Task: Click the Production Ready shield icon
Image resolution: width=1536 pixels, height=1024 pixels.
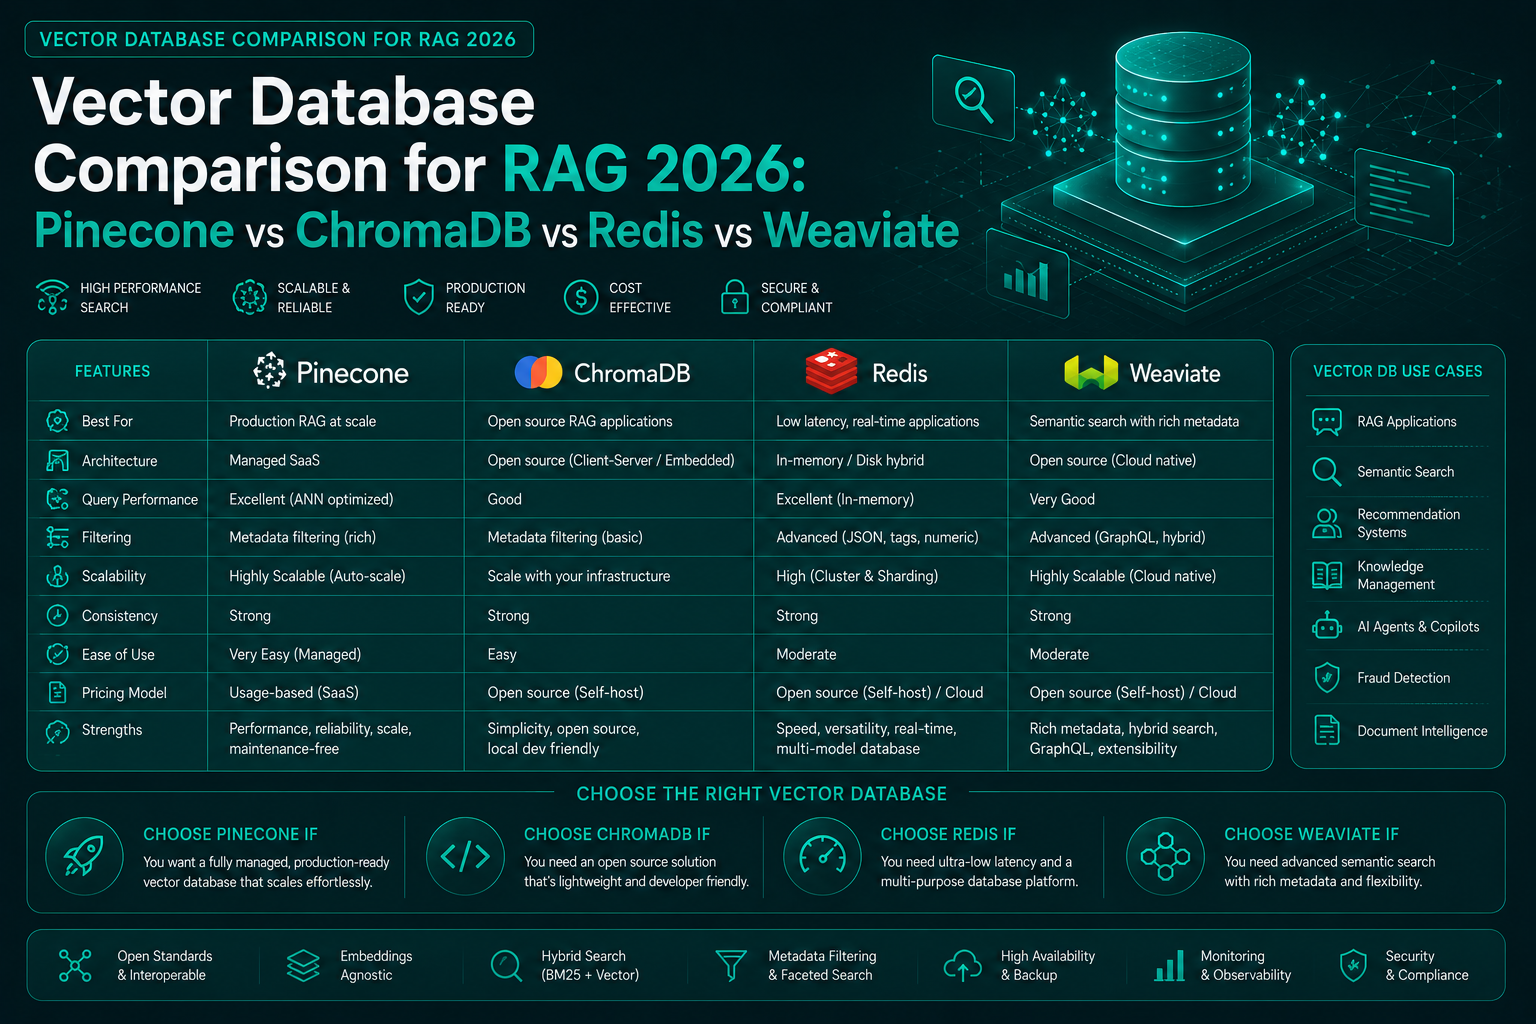Action: [418, 297]
